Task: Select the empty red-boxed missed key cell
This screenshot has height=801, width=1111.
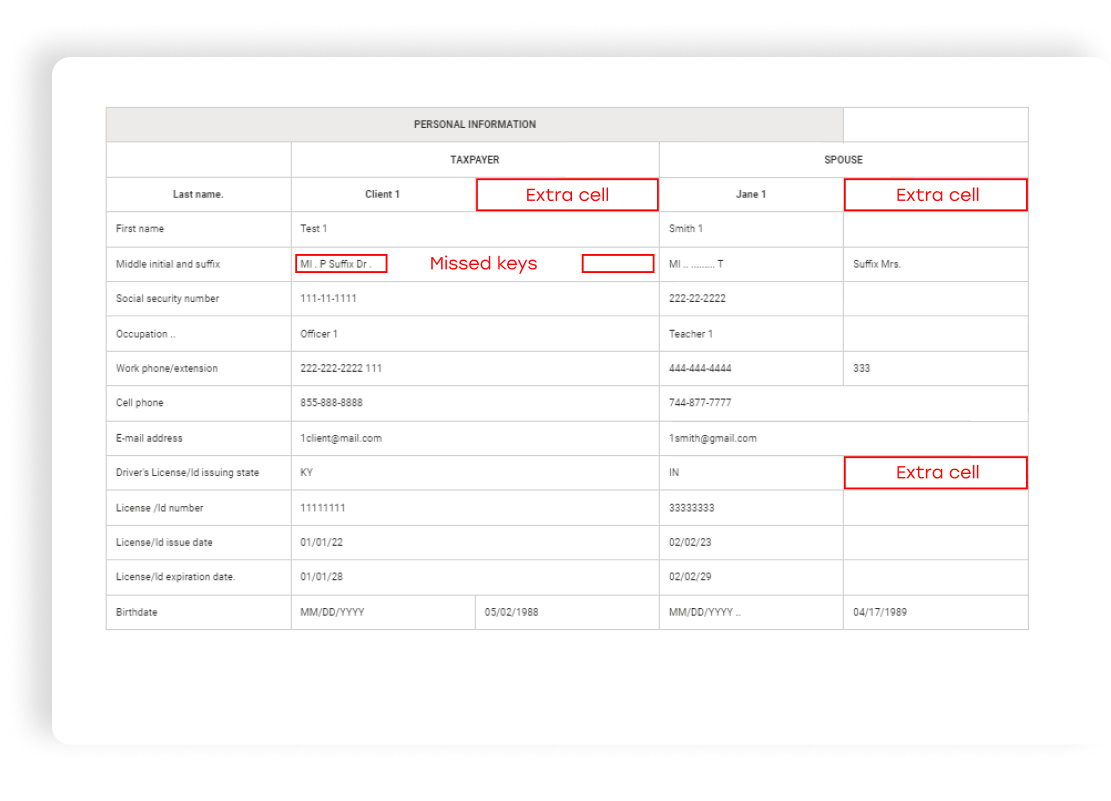Action: (617, 263)
